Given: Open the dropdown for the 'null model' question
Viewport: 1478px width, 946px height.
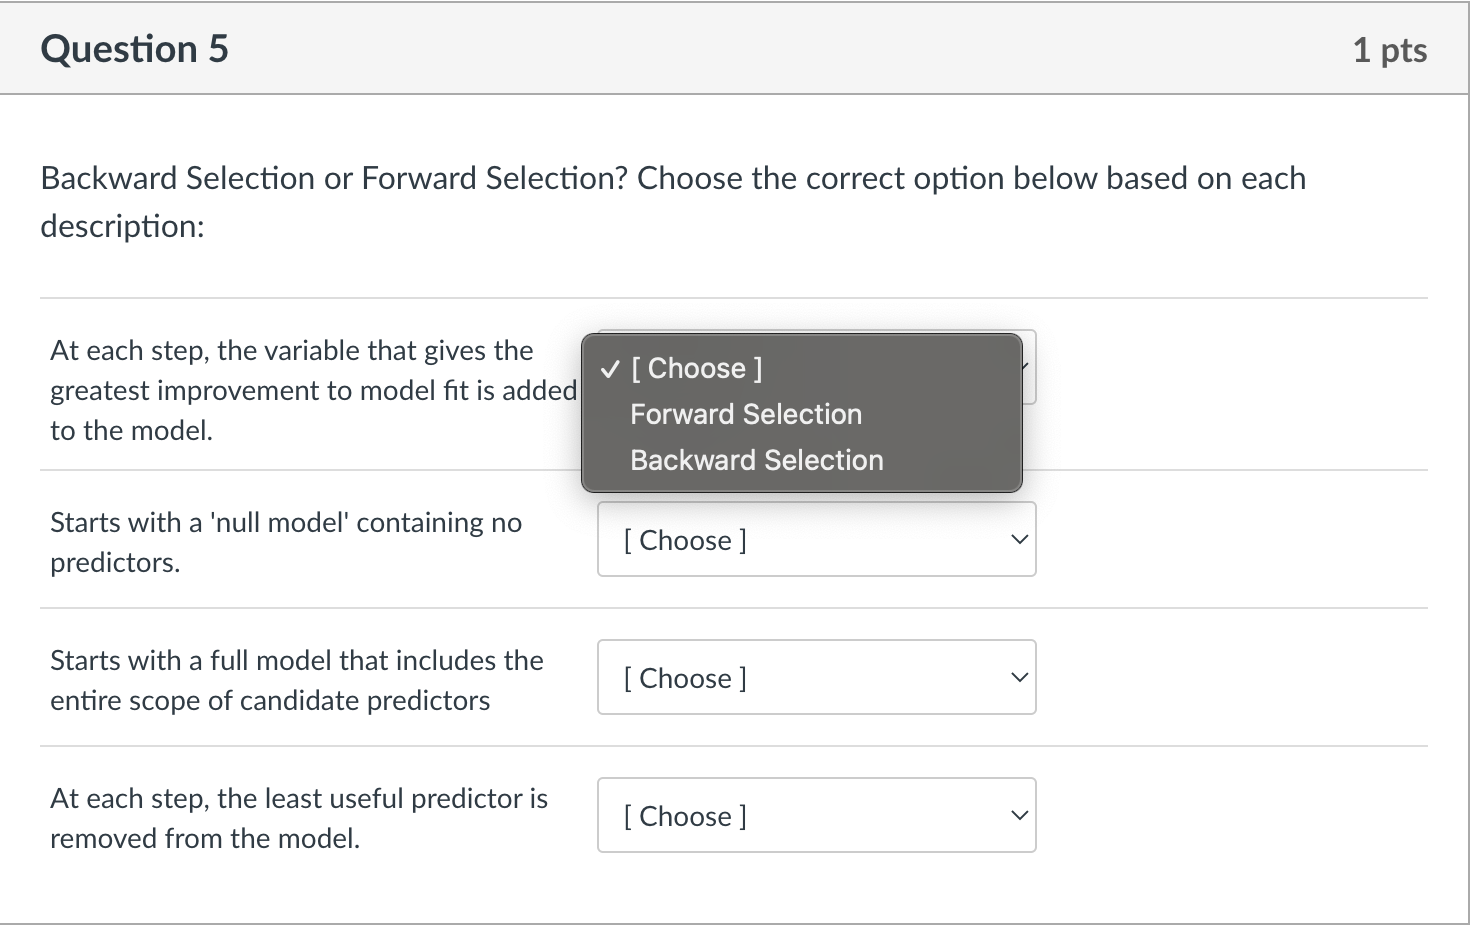Looking at the screenshot, I should pos(816,539).
